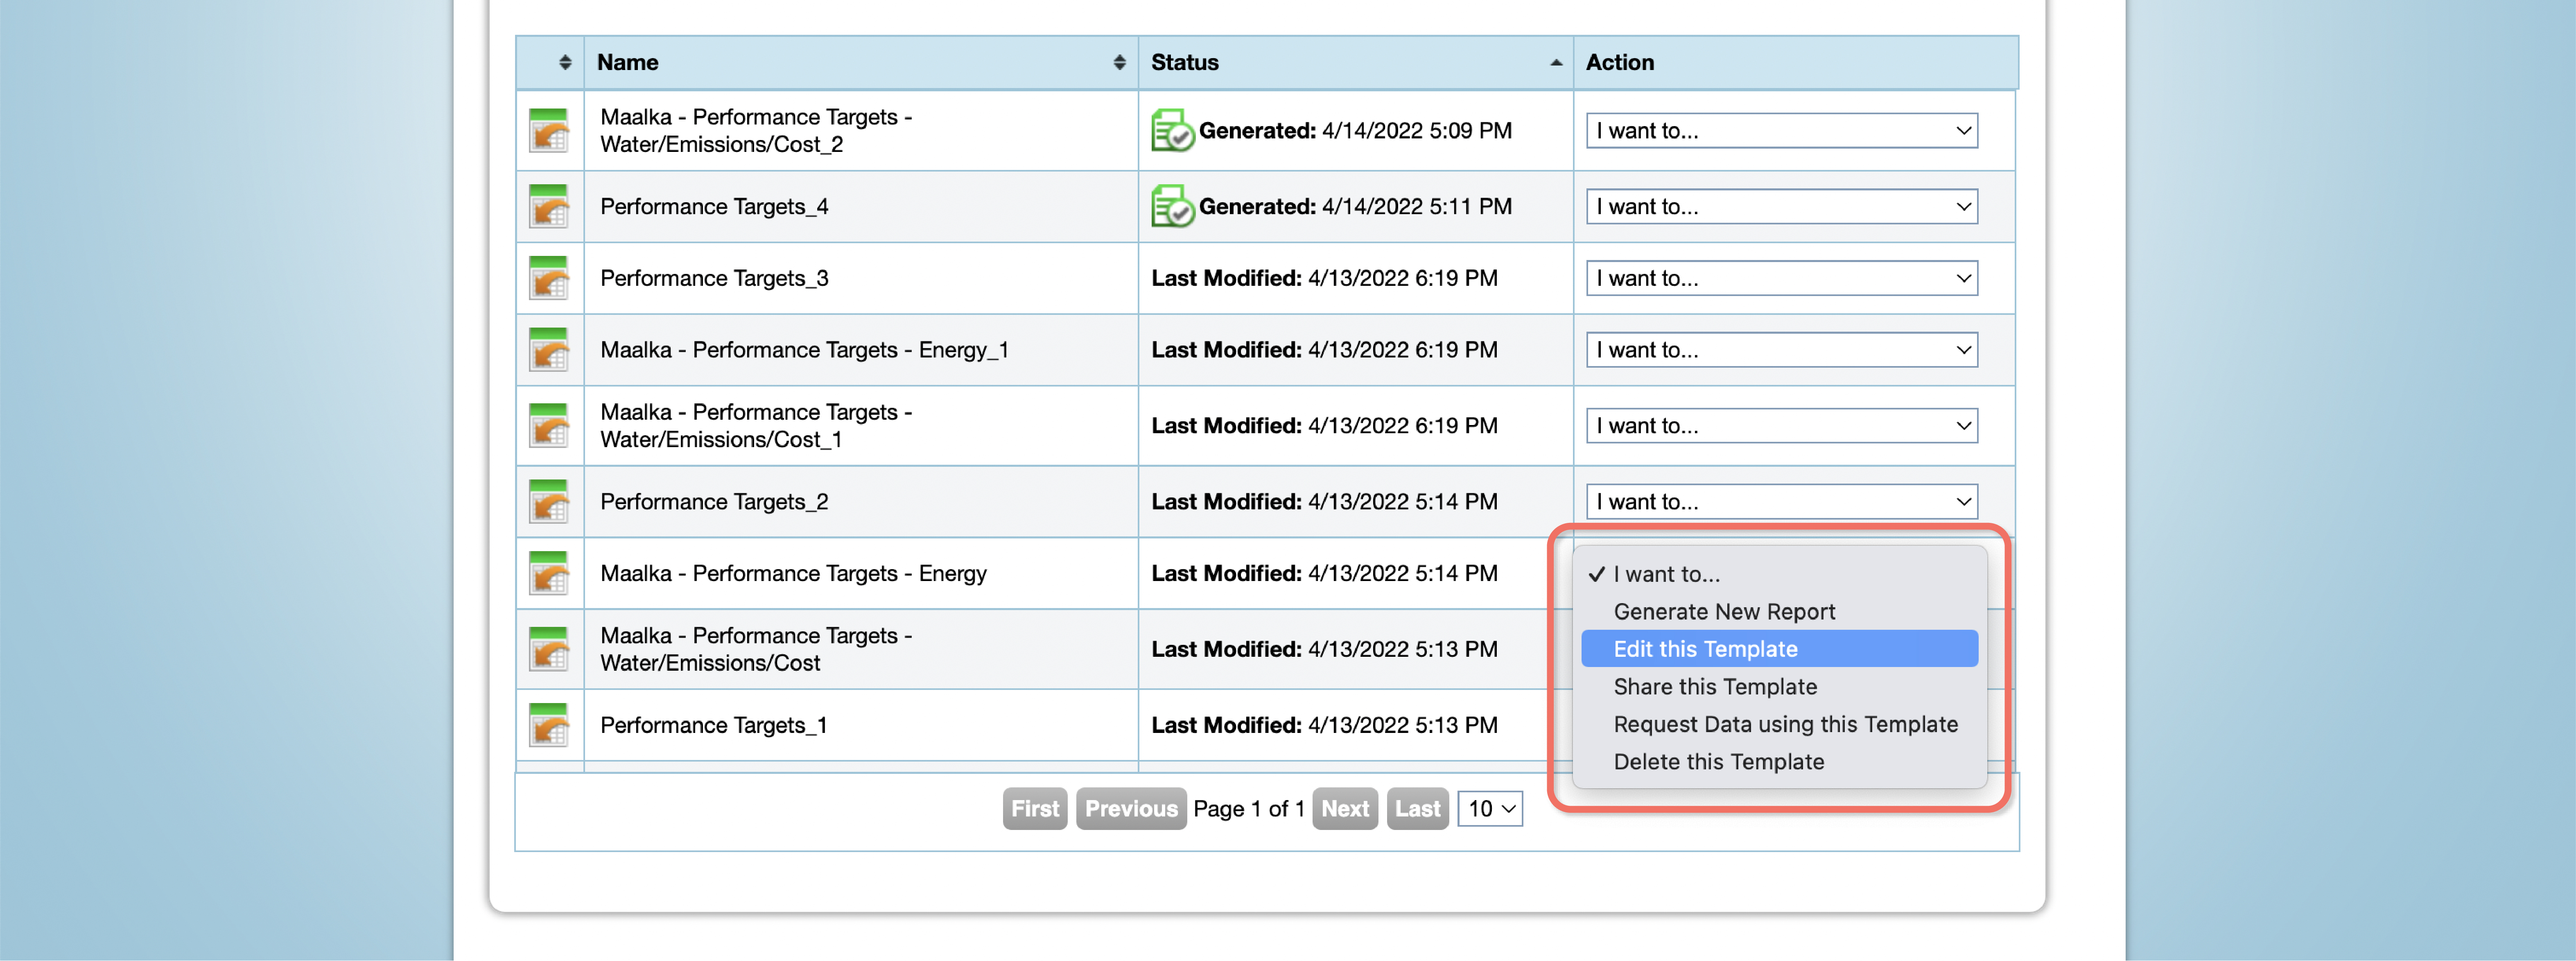The height and width of the screenshot is (961, 2576).
Task: Click template icon for Maalka Water/Emissions/Cost_1
Action: [549, 426]
